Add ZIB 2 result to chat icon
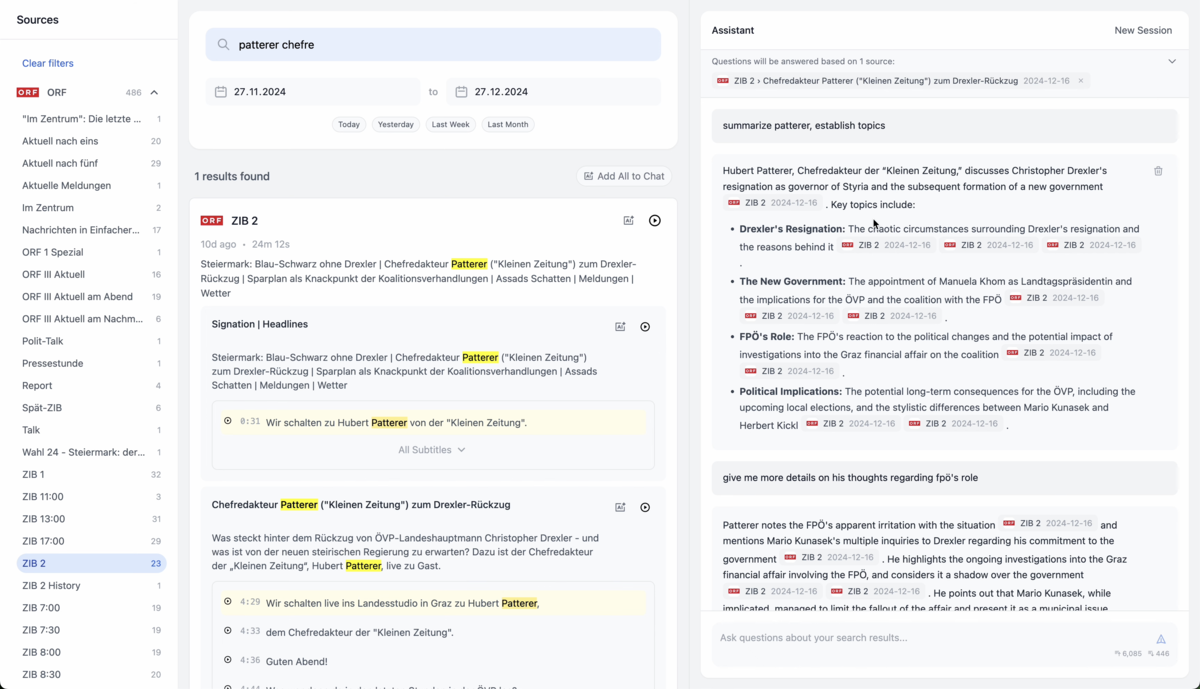This screenshot has height=689, width=1200. [x=629, y=221]
